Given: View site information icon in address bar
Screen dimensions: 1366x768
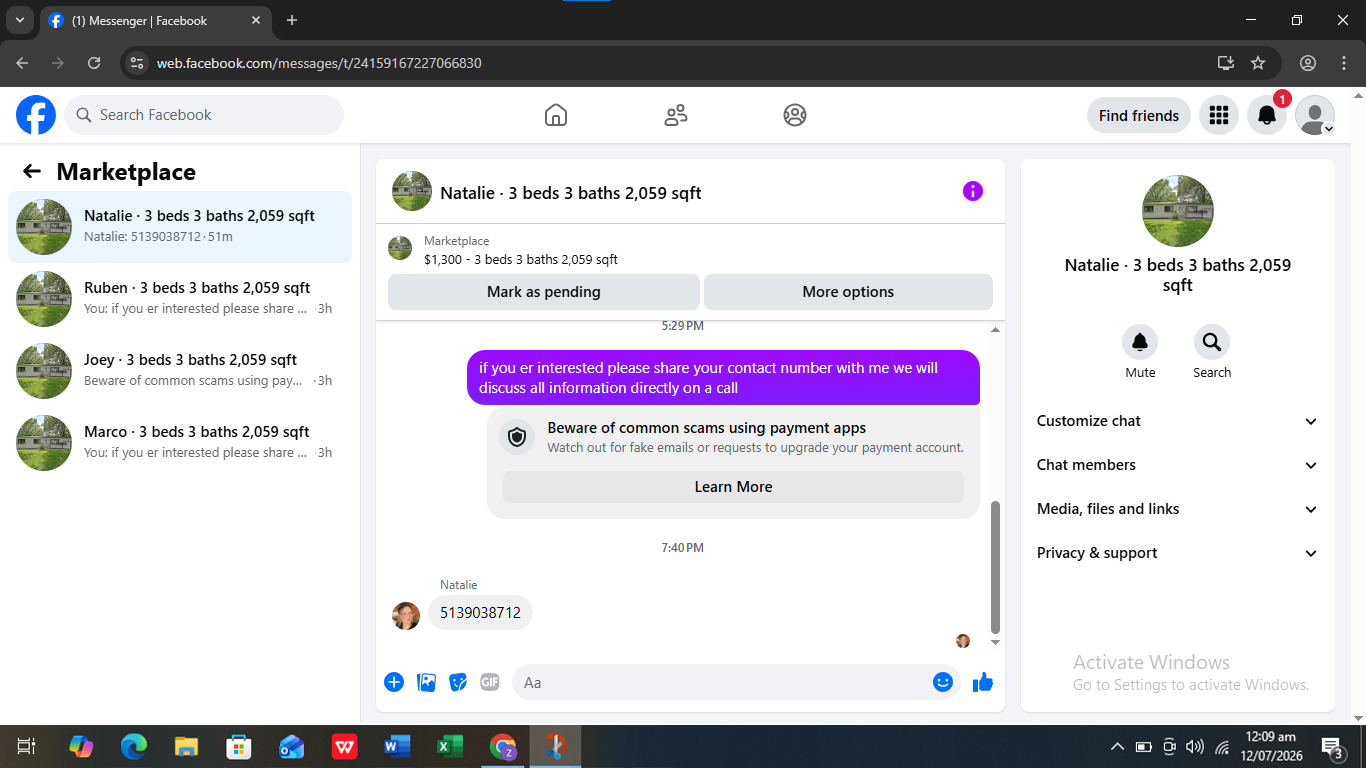Looking at the screenshot, I should [x=138, y=63].
